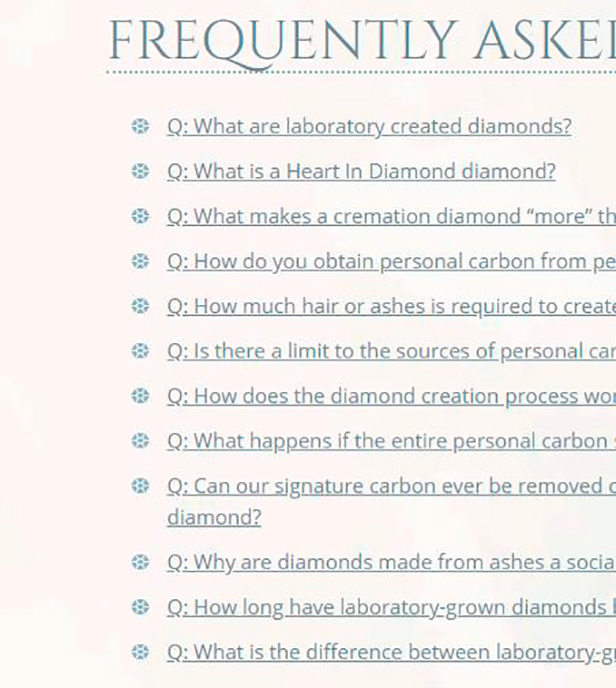This screenshot has width=616, height=688.
Task: Click the bullet icon beside signature carbon question
Action: (140, 486)
